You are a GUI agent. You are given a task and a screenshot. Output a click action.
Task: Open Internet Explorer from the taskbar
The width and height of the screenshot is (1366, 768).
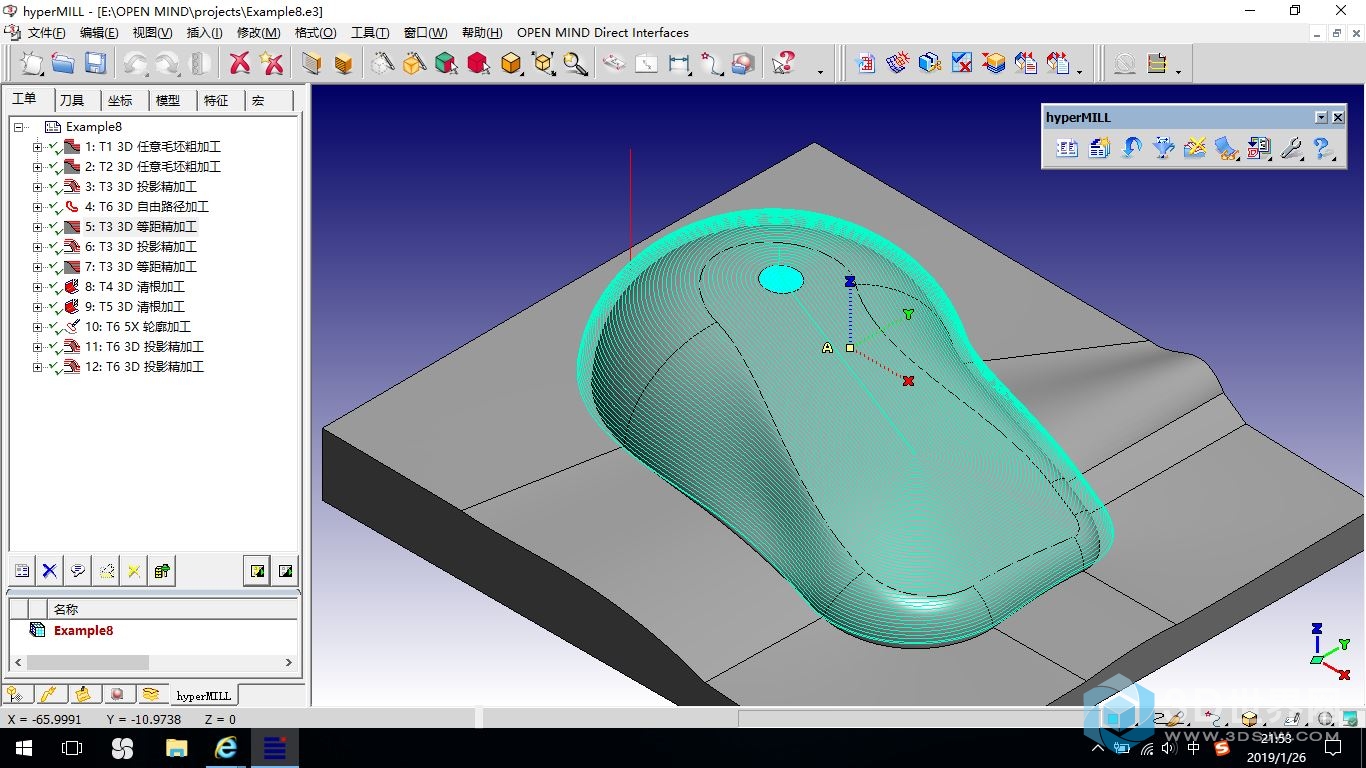click(x=226, y=748)
